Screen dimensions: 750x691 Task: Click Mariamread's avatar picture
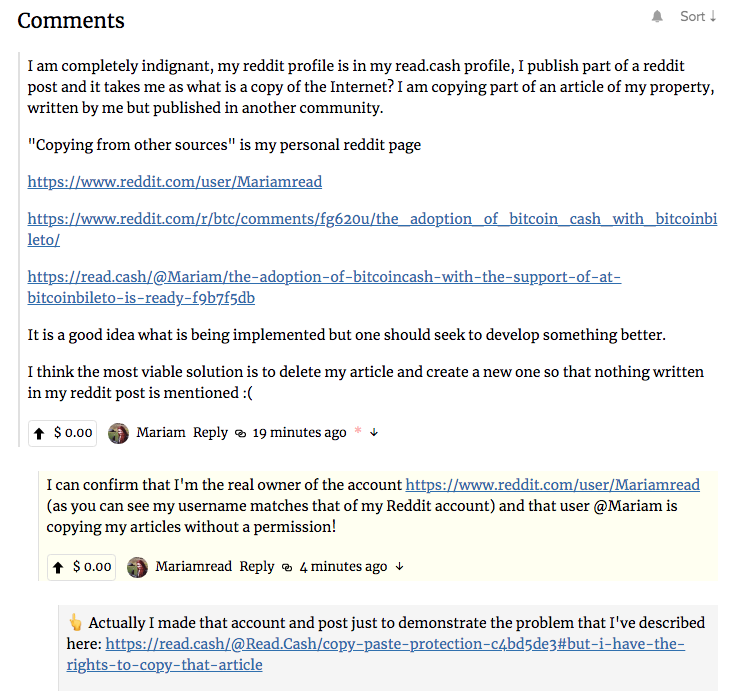pyautogui.click(x=137, y=567)
